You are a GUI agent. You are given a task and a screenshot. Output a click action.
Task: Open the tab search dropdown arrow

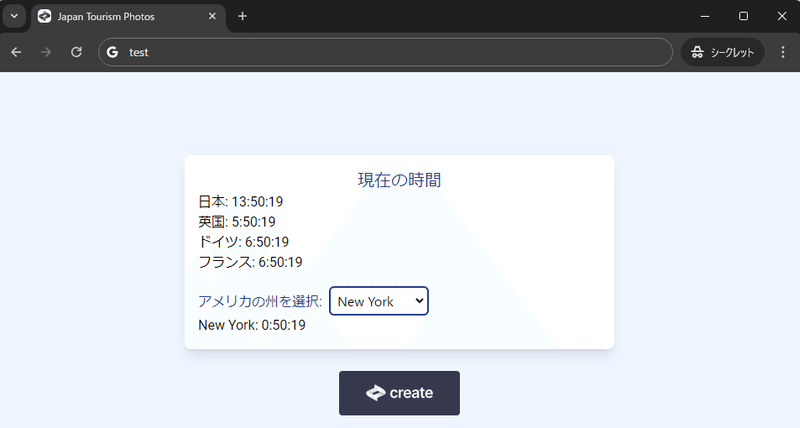point(14,16)
